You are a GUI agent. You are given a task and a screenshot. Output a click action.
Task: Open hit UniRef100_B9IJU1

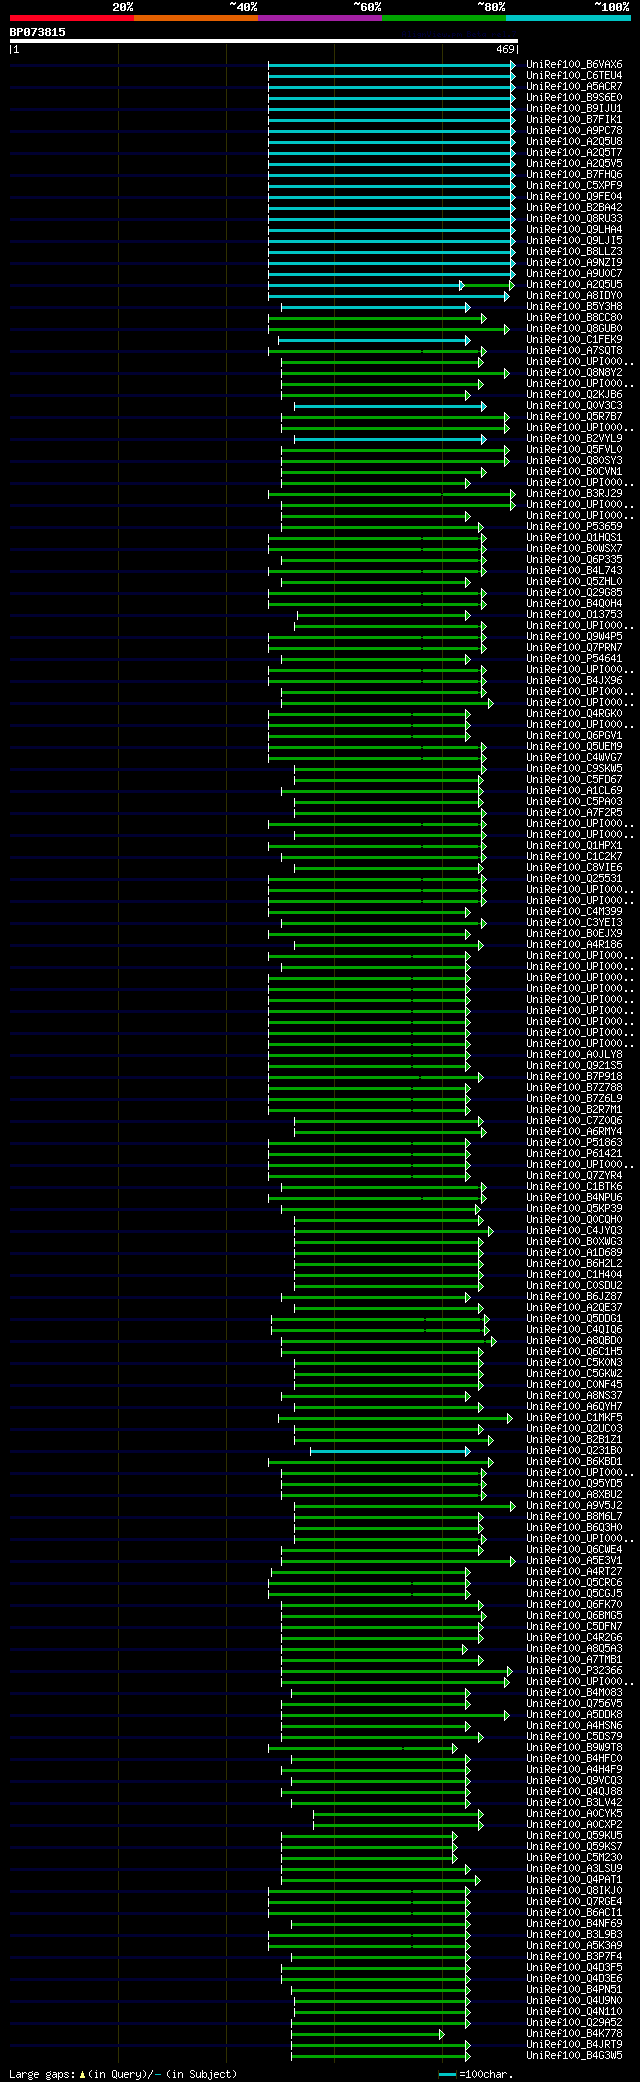574,109
